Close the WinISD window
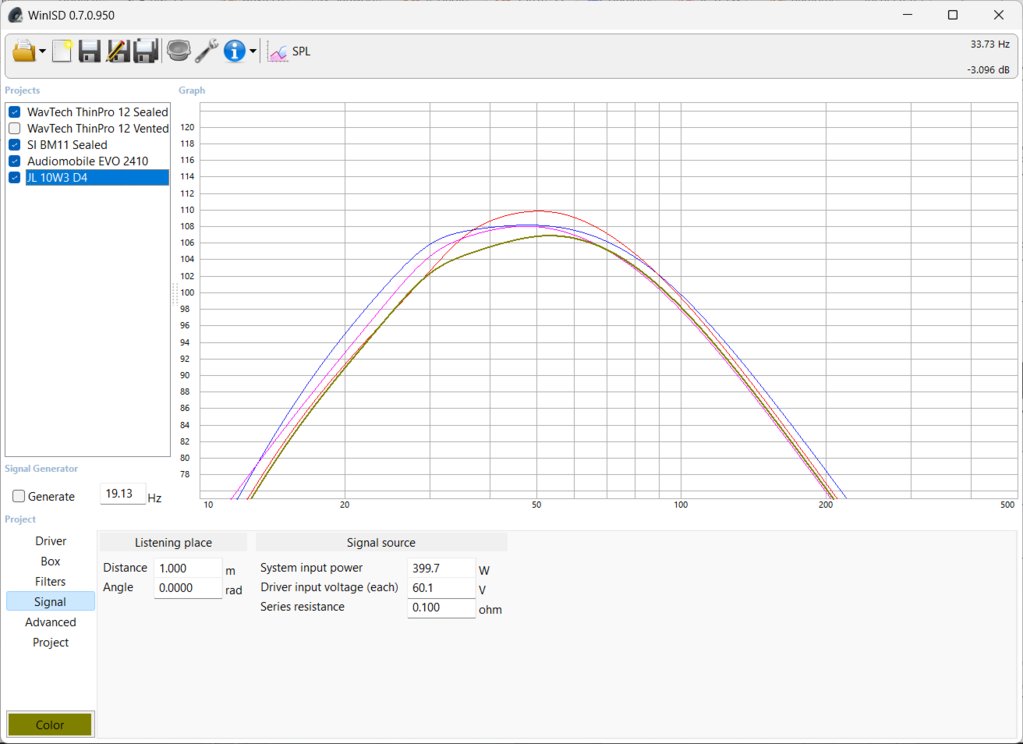Screen dimensions: 1023x744 pyautogui.click(x=999, y=15)
